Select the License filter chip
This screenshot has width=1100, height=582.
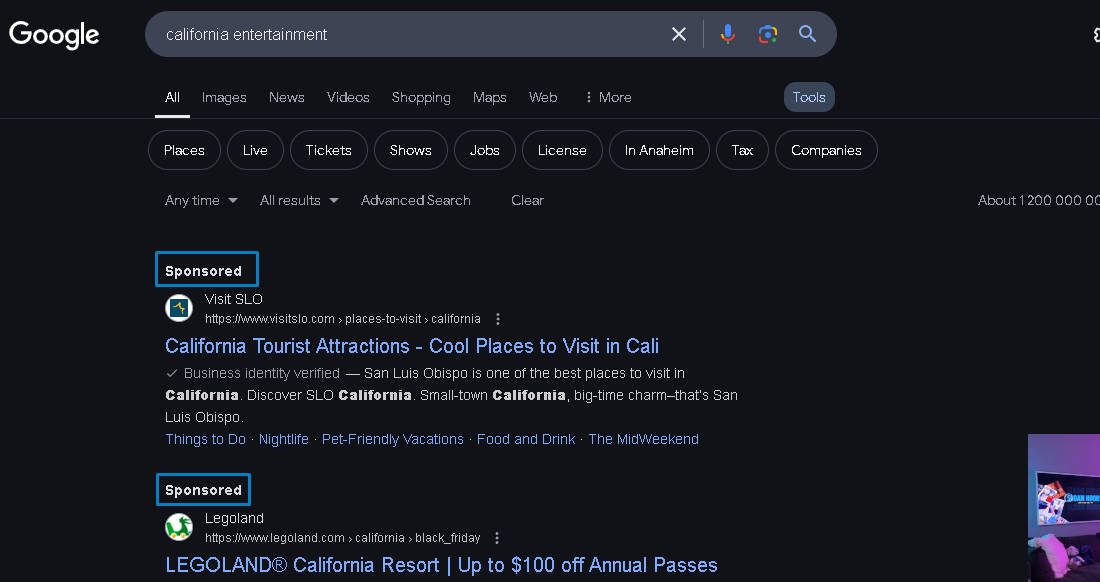pyautogui.click(x=562, y=150)
